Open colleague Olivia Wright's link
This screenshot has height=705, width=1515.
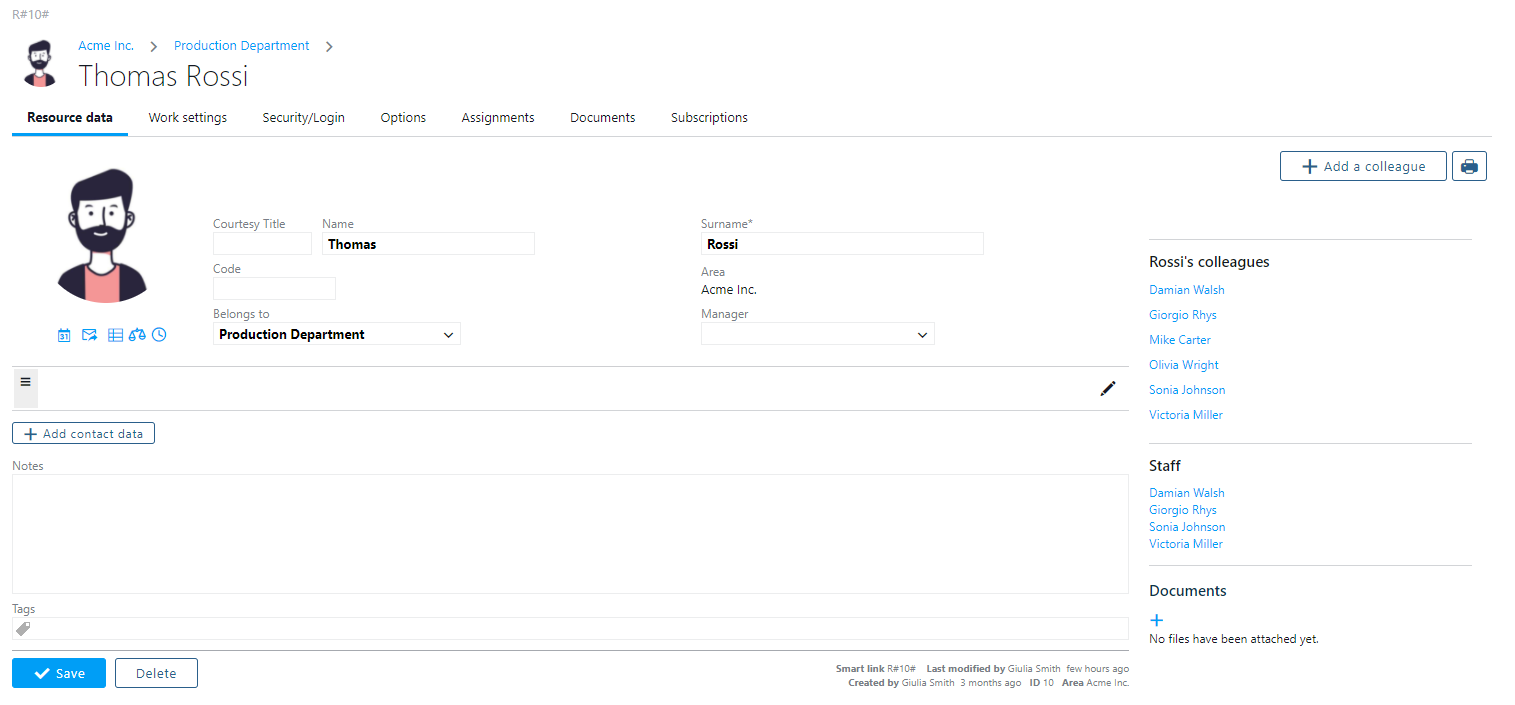click(1184, 365)
